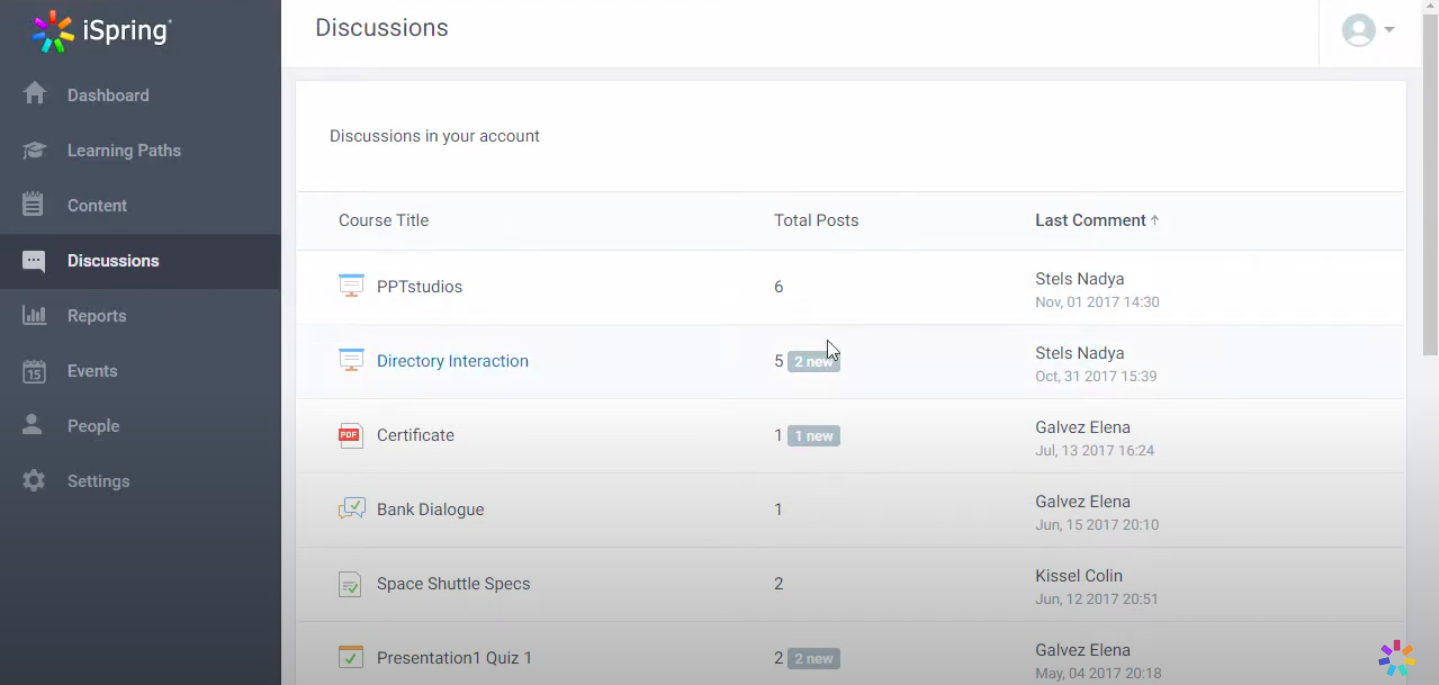The width and height of the screenshot is (1439, 685).
Task: Sort by the Total Posts column header
Action: click(816, 220)
